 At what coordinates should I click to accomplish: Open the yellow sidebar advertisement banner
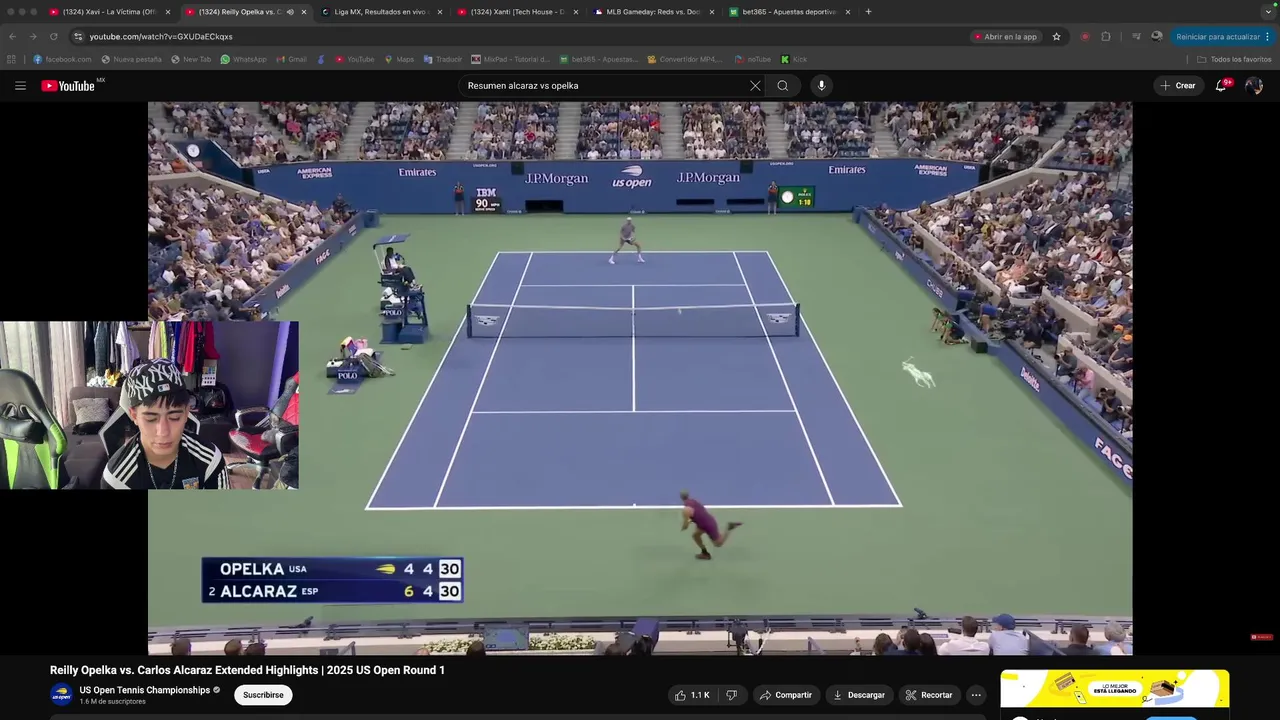(x=1115, y=689)
